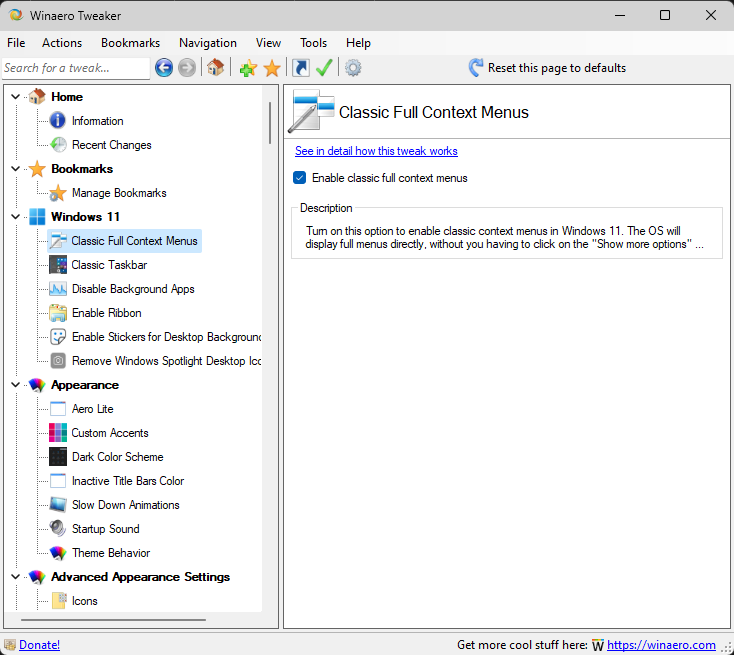Screen dimensions: 734x655
Task: Uncheck Enable classic full context menus checkbox
Action: [x=300, y=178]
